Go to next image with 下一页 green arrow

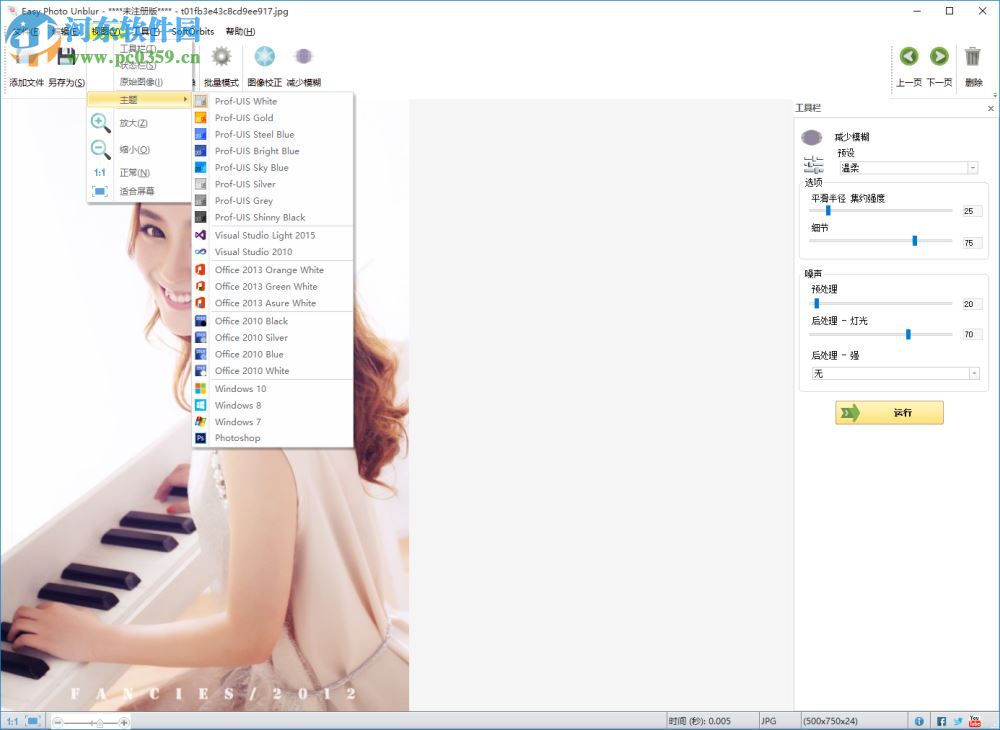(x=938, y=57)
